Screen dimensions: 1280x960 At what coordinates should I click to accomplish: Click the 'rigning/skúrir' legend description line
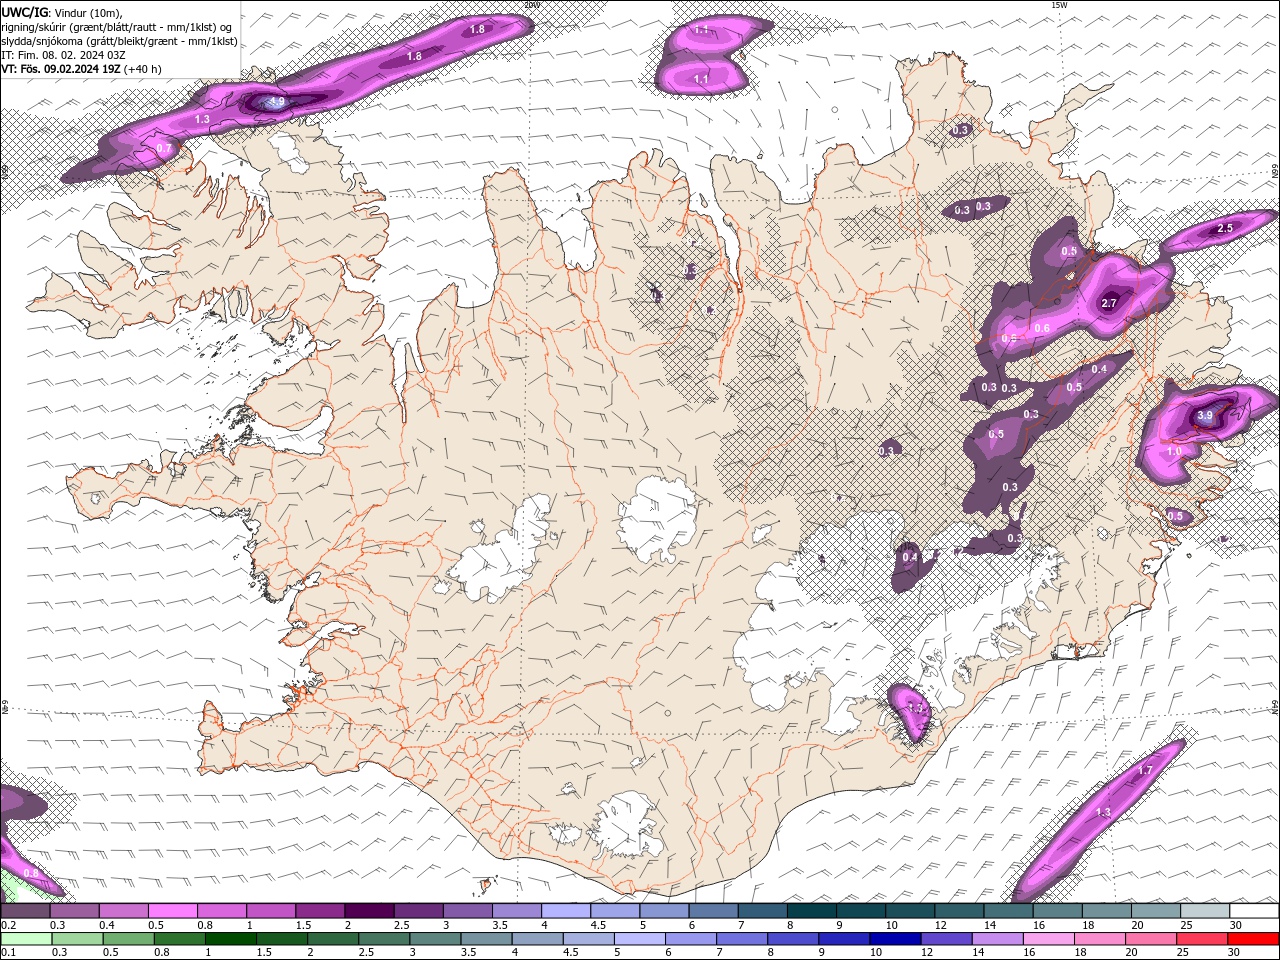click(118, 26)
